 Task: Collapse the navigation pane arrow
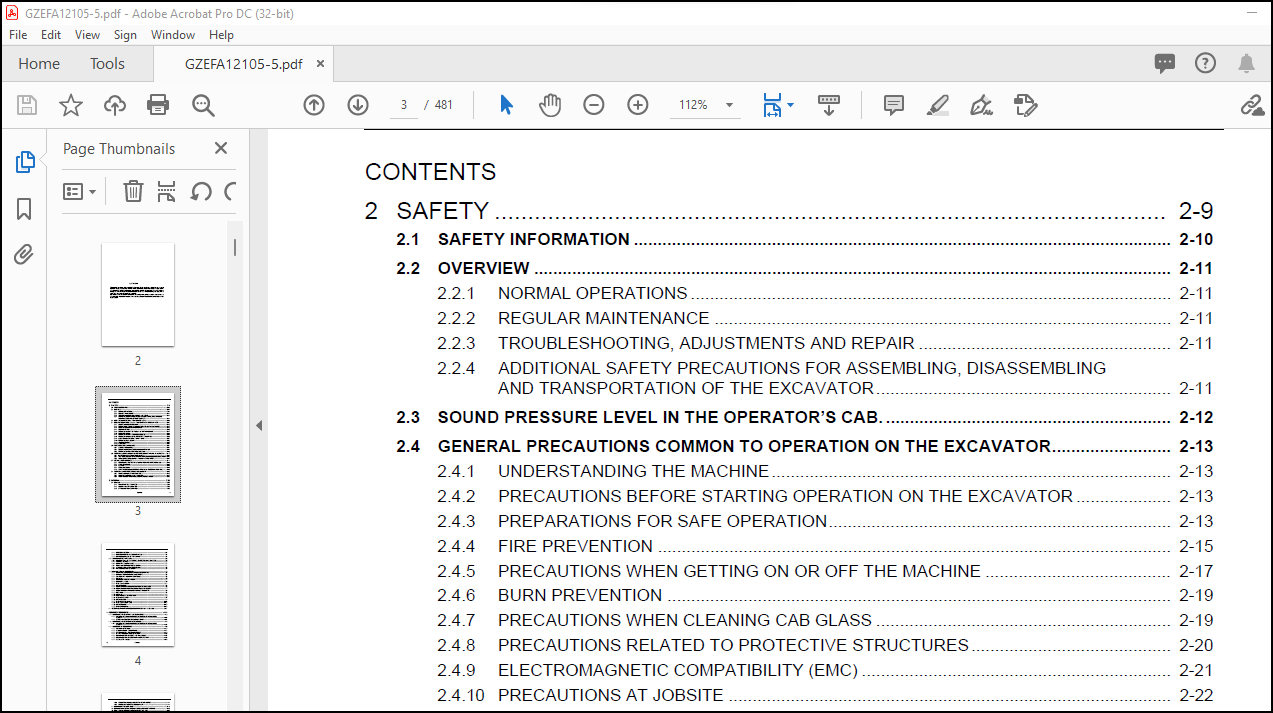click(259, 425)
